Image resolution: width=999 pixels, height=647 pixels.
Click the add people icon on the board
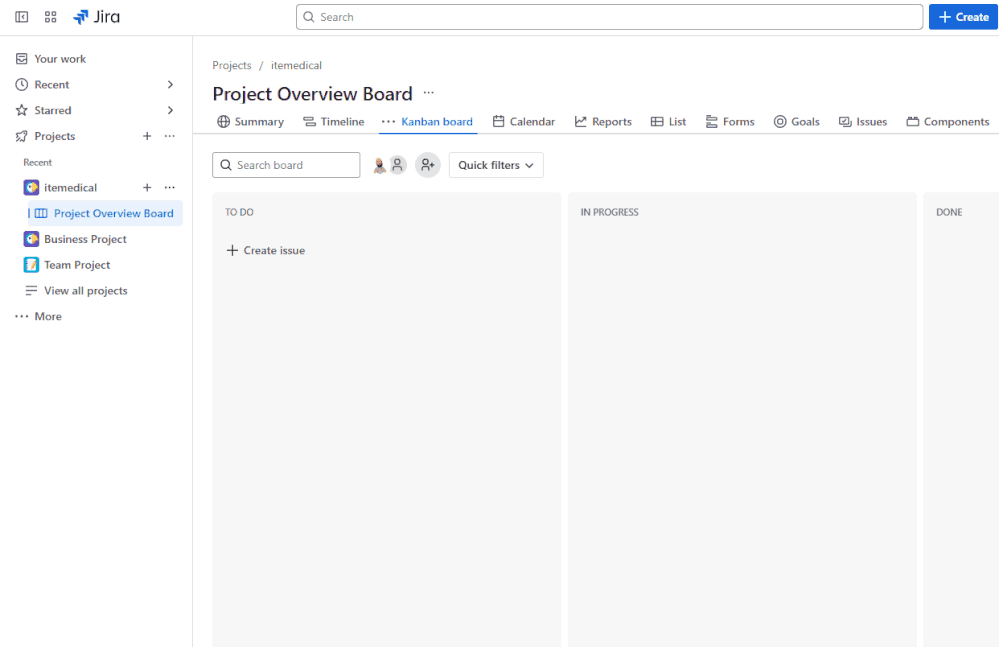point(428,164)
